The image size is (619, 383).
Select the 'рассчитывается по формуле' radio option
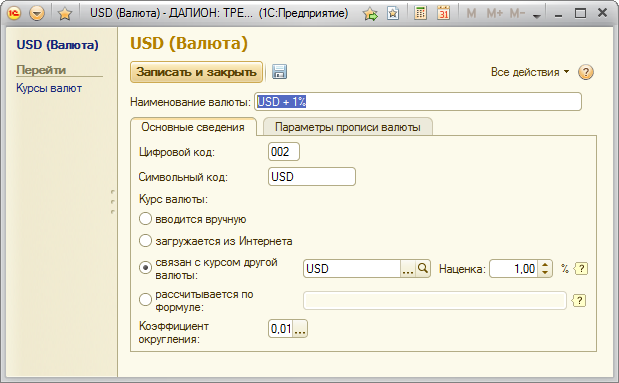pos(145,300)
